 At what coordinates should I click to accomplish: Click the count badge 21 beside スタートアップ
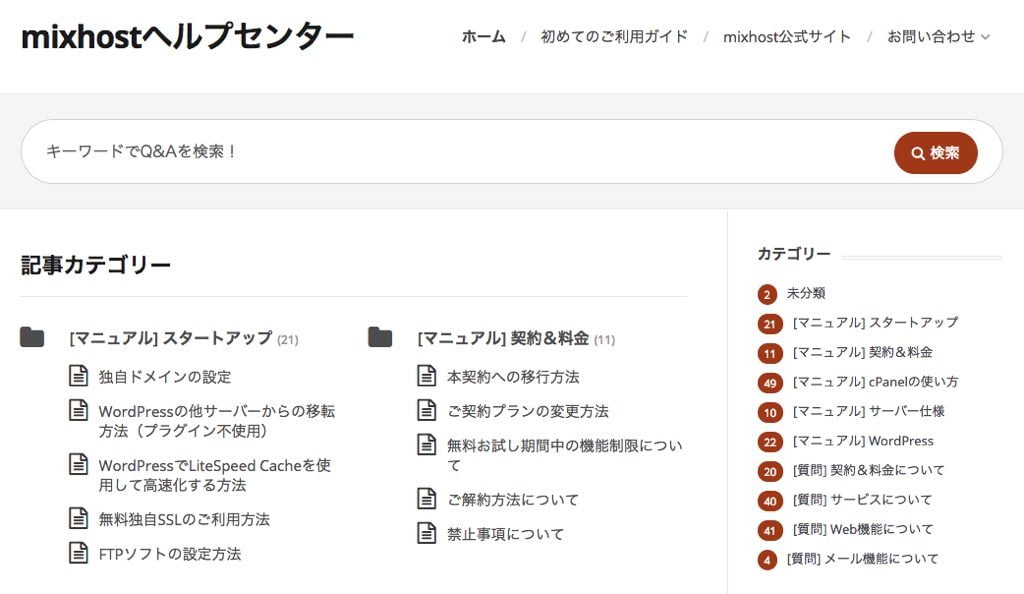pos(770,324)
